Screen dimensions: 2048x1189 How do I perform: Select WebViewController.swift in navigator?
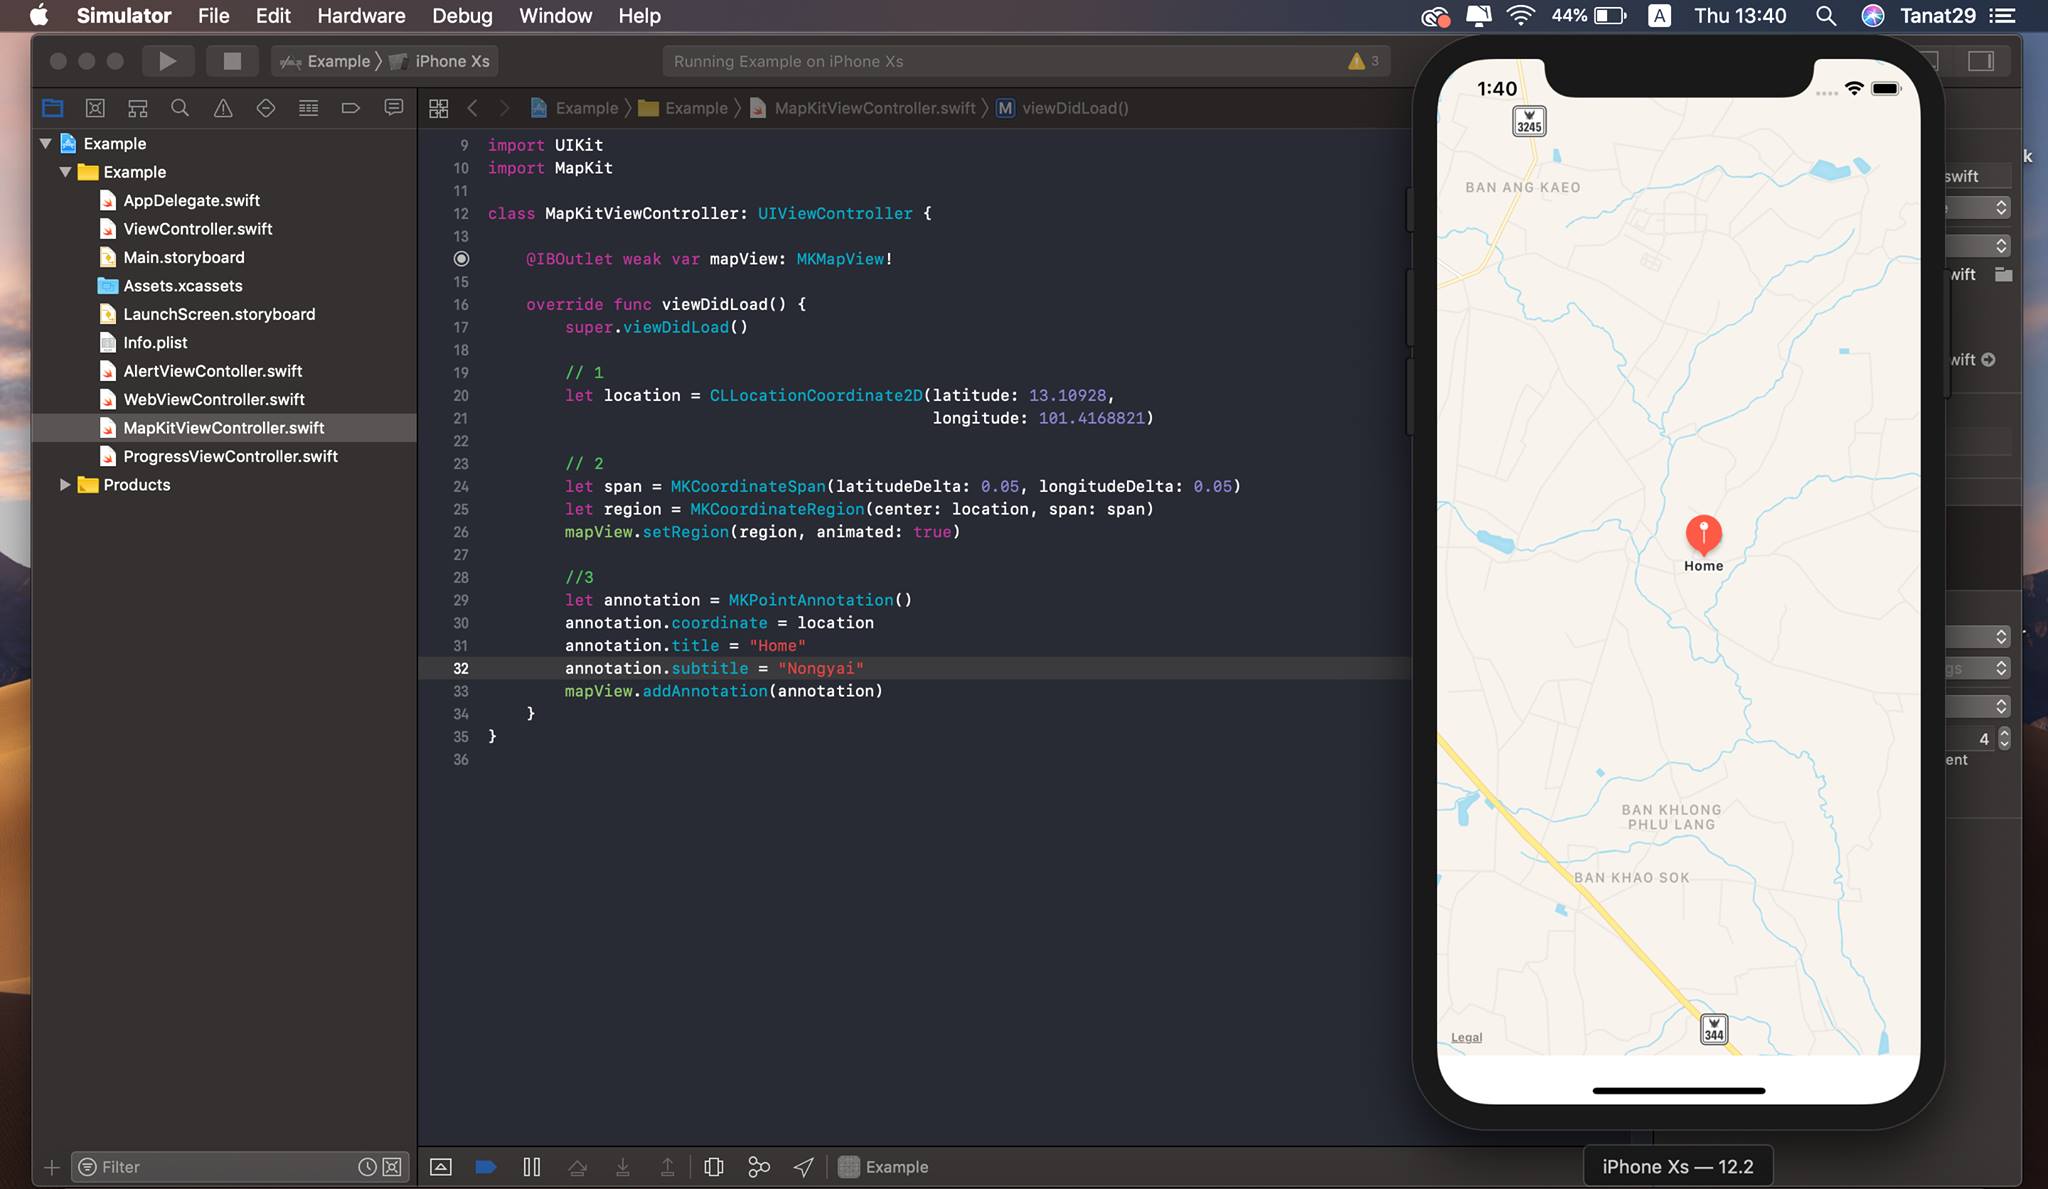[x=213, y=399]
